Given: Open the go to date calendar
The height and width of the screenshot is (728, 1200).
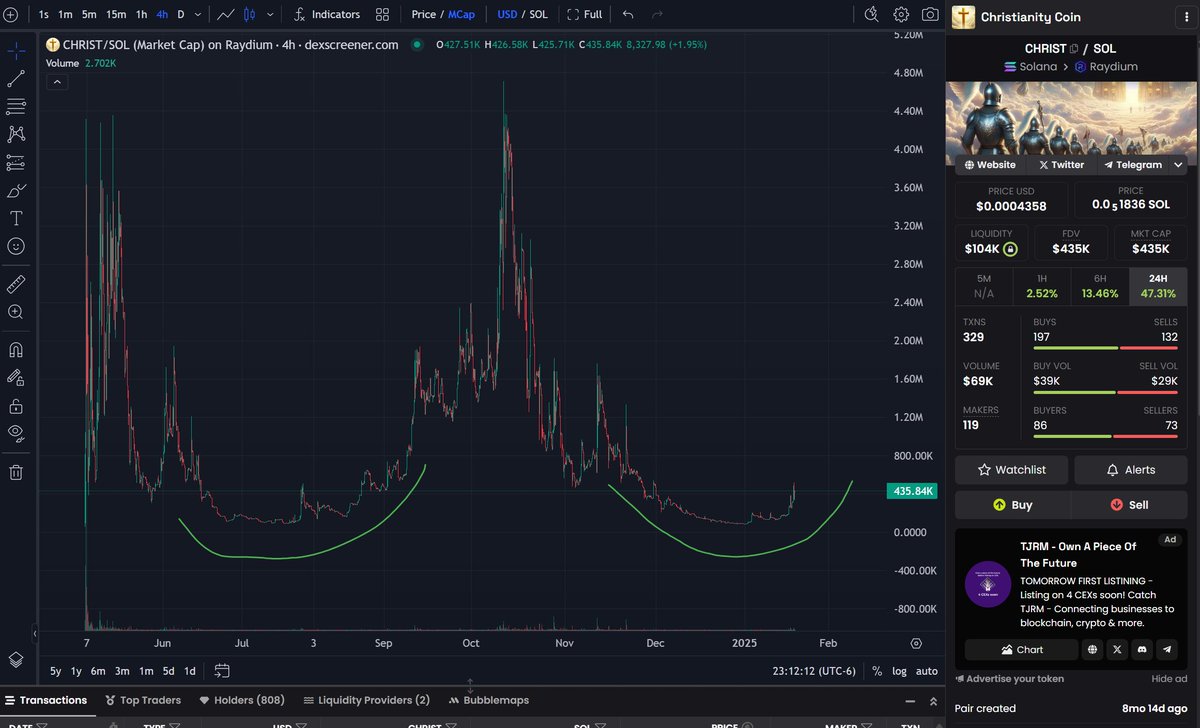Looking at the screenshot, I should click(222, 671).
